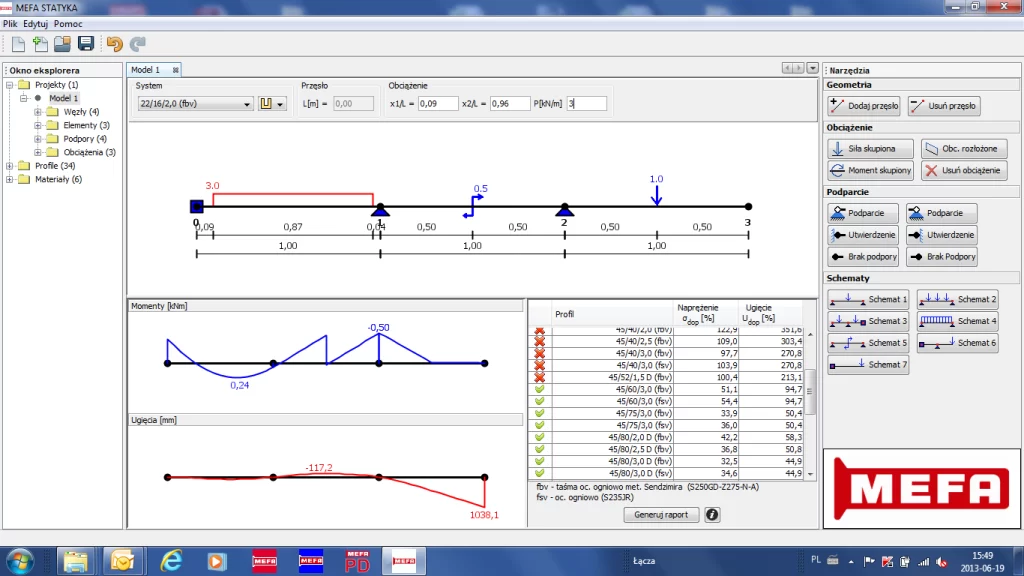Viewport: 1024px width, 576px height.
Task: Select the 1.0 point load arrow on beam
Action: point(656,194)
